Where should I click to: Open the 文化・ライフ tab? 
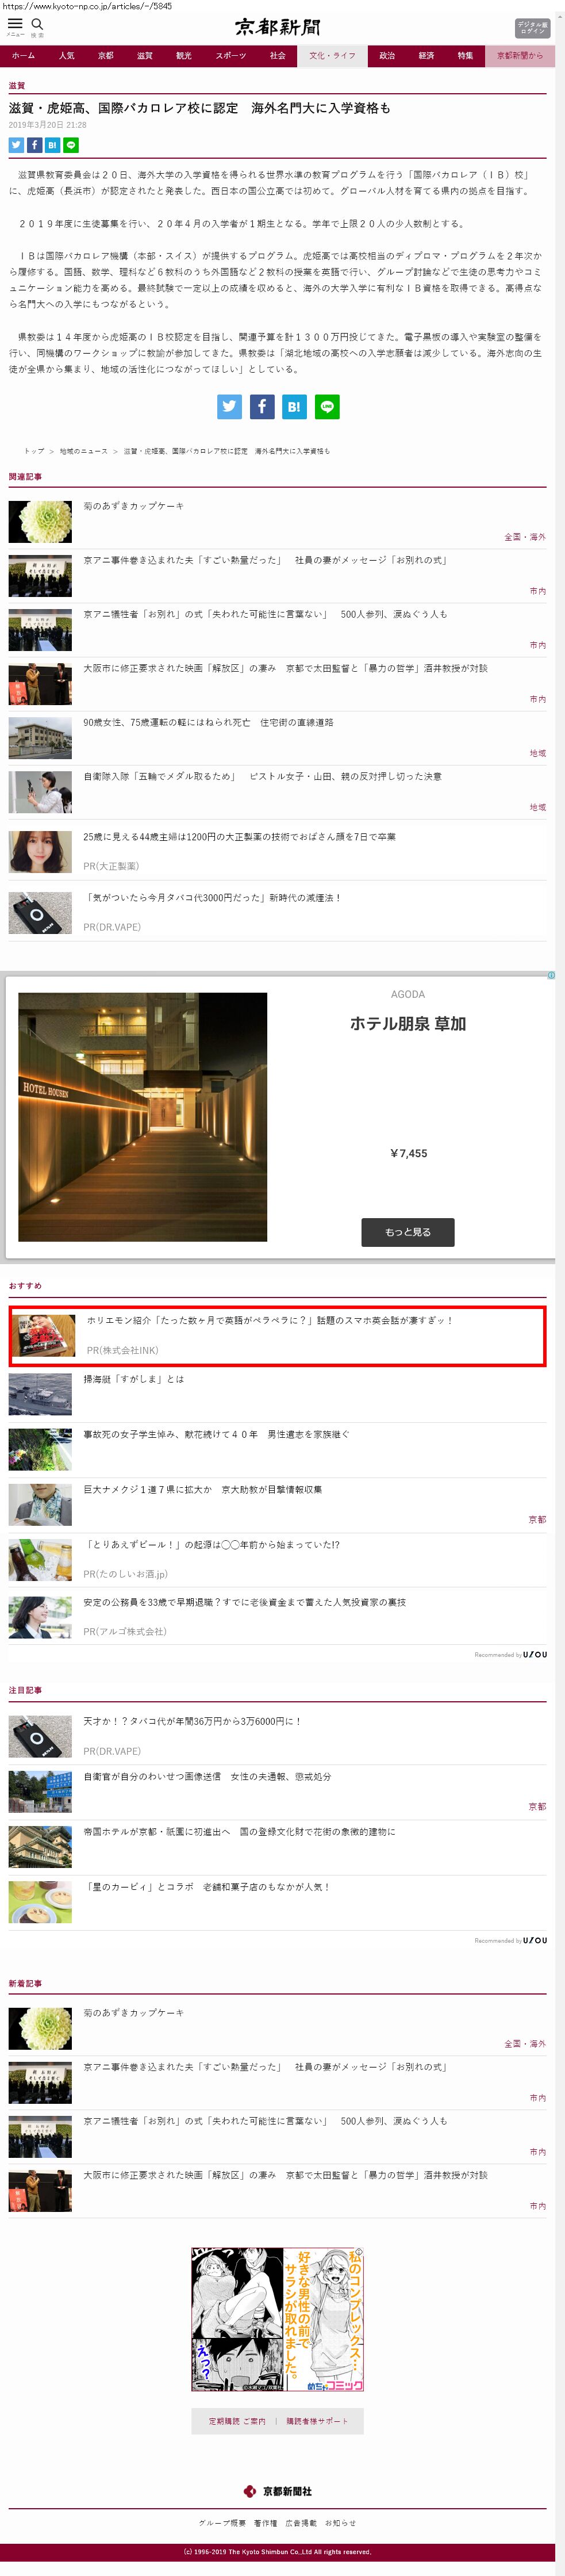(332, 56)
